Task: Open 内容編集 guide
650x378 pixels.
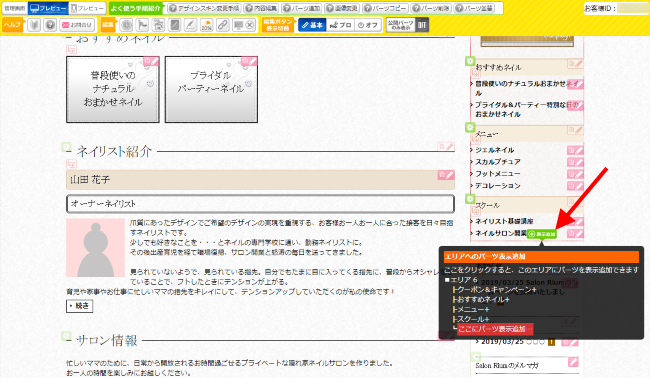Action: coord(261,8)
